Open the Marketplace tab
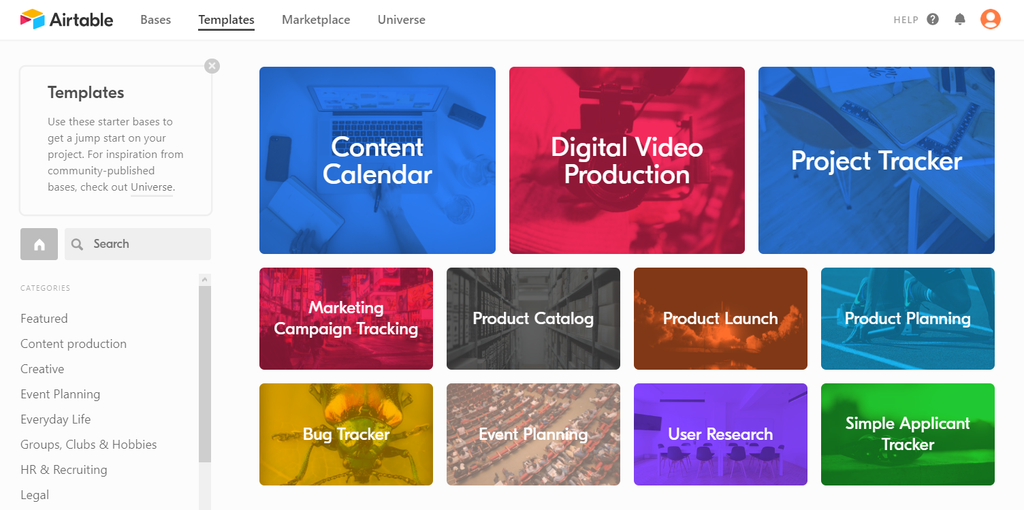This screenshot has height=510, width=1024. click(316, 20)
